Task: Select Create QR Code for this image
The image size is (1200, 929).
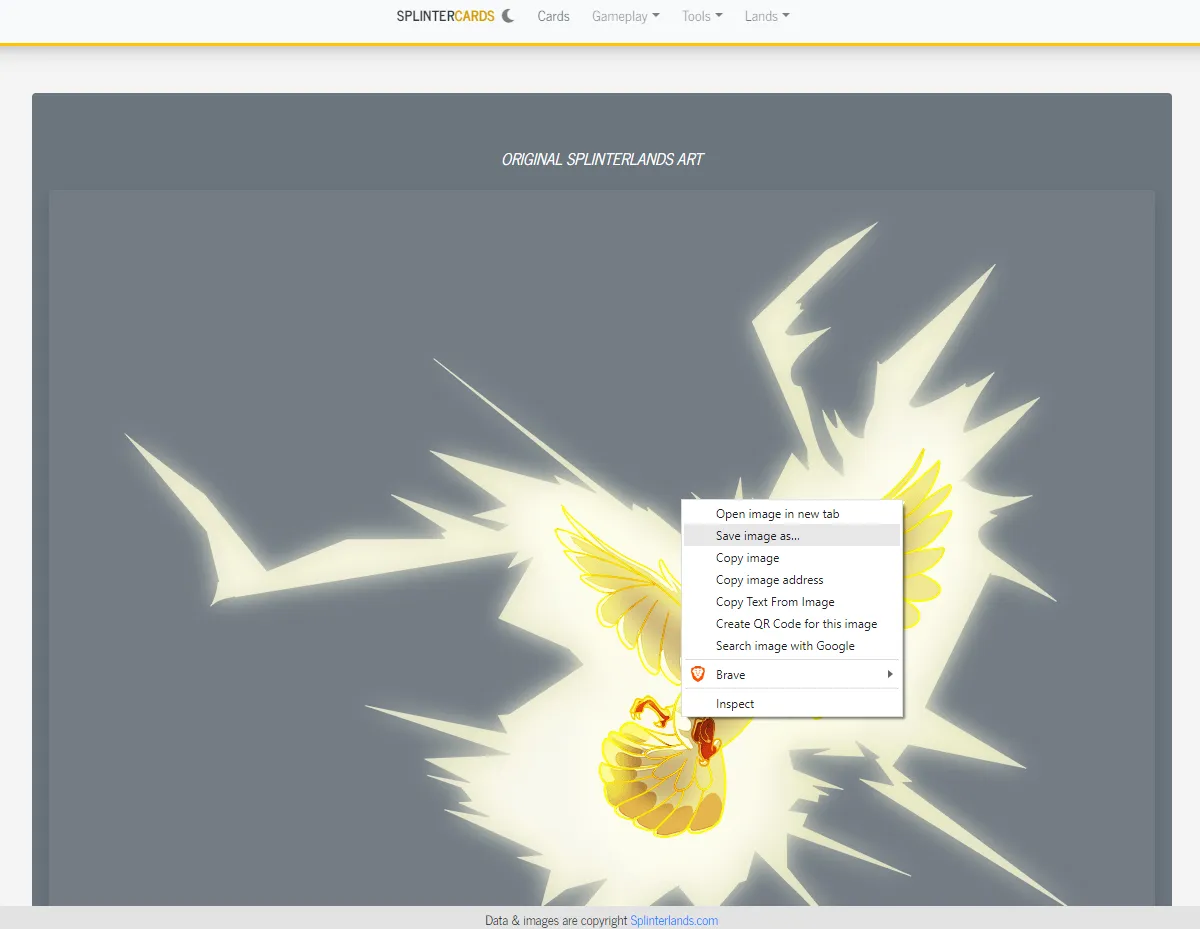Action: 792,624
